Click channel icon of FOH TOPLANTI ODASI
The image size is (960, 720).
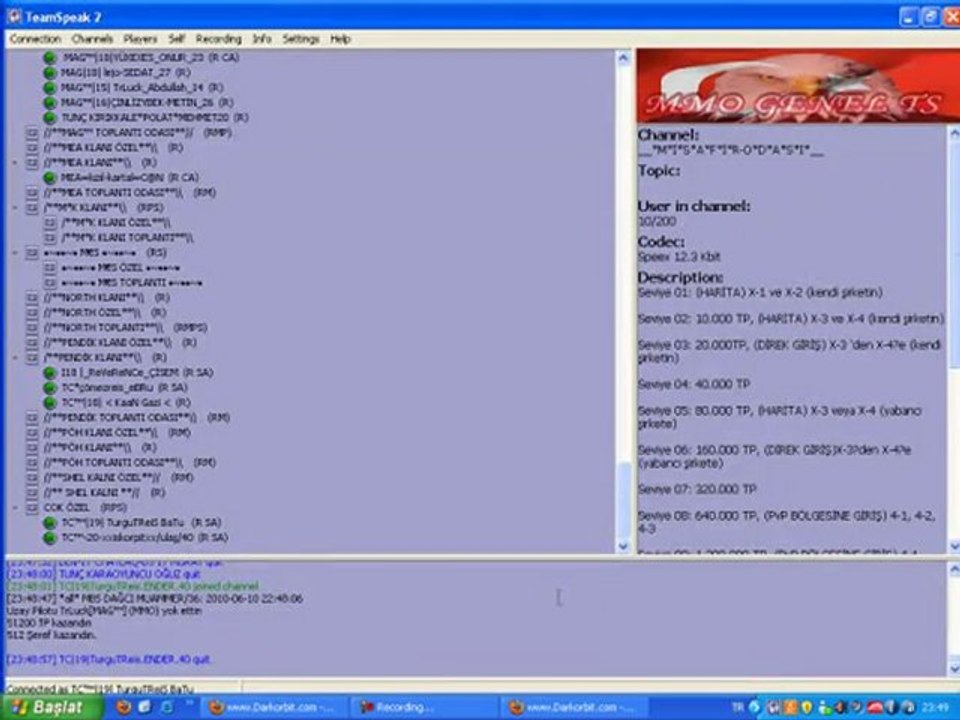[x=32, y=463]
